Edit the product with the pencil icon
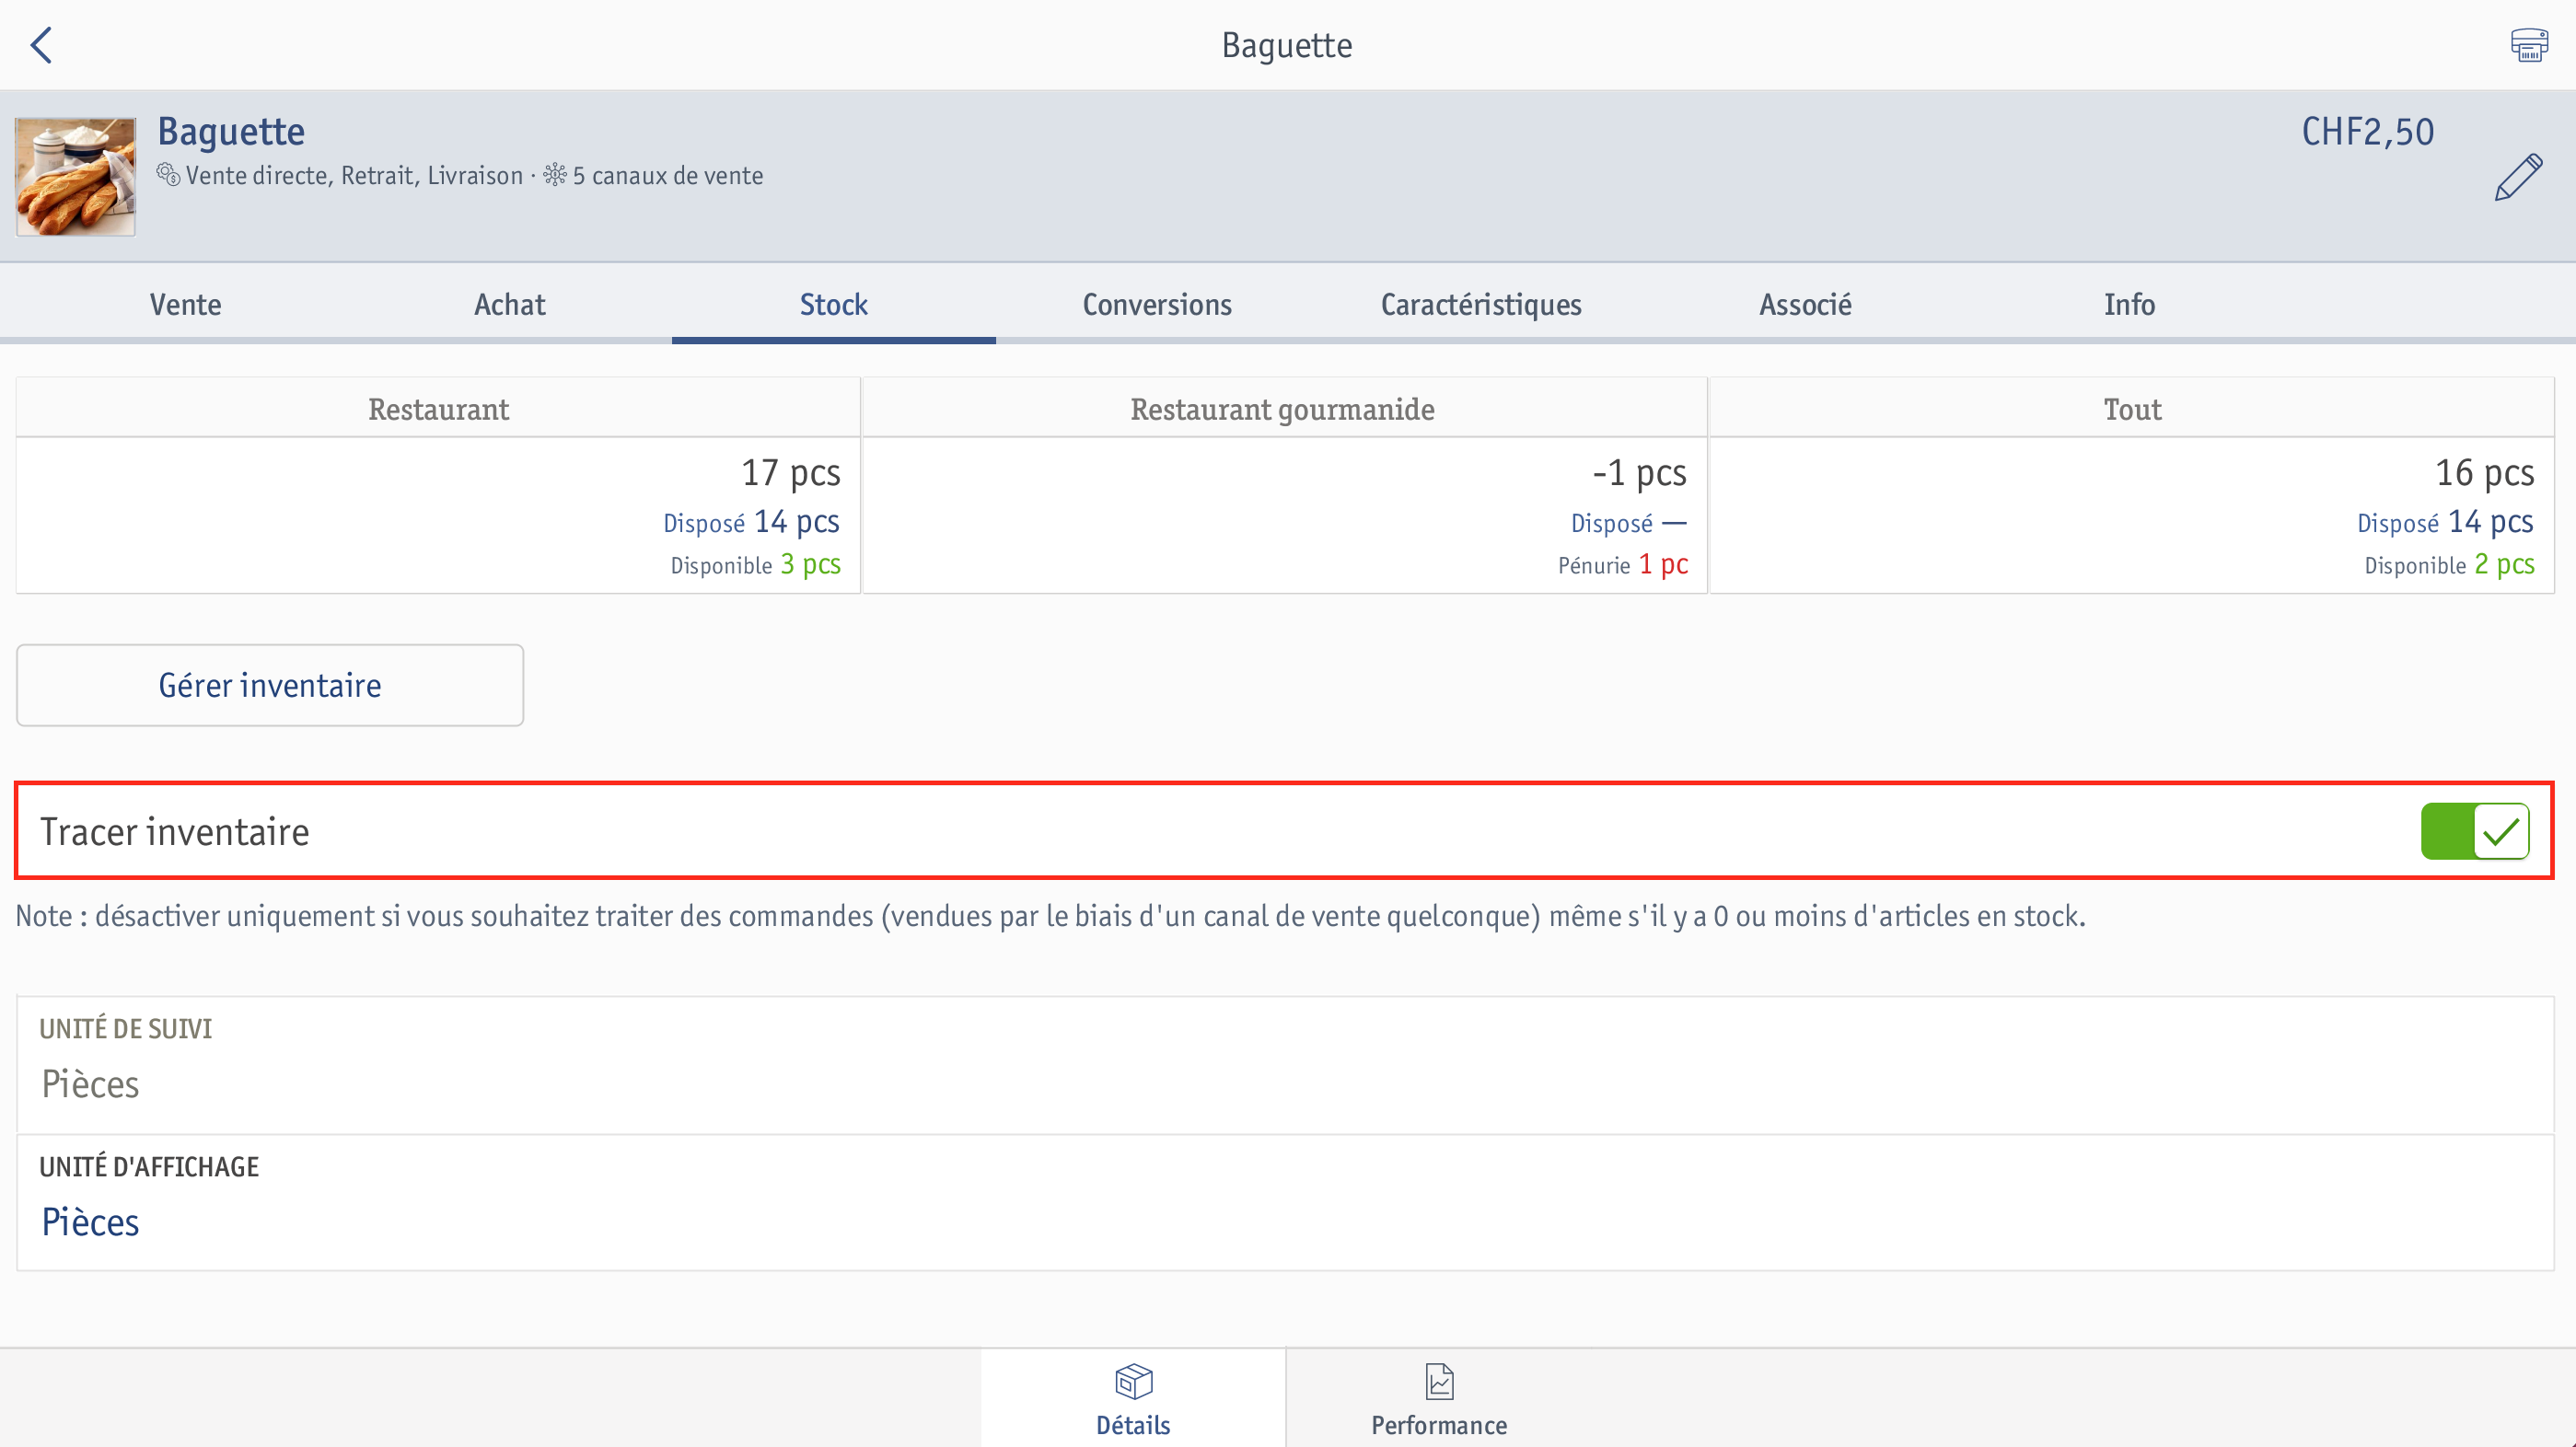 (x=2518, y=177)
